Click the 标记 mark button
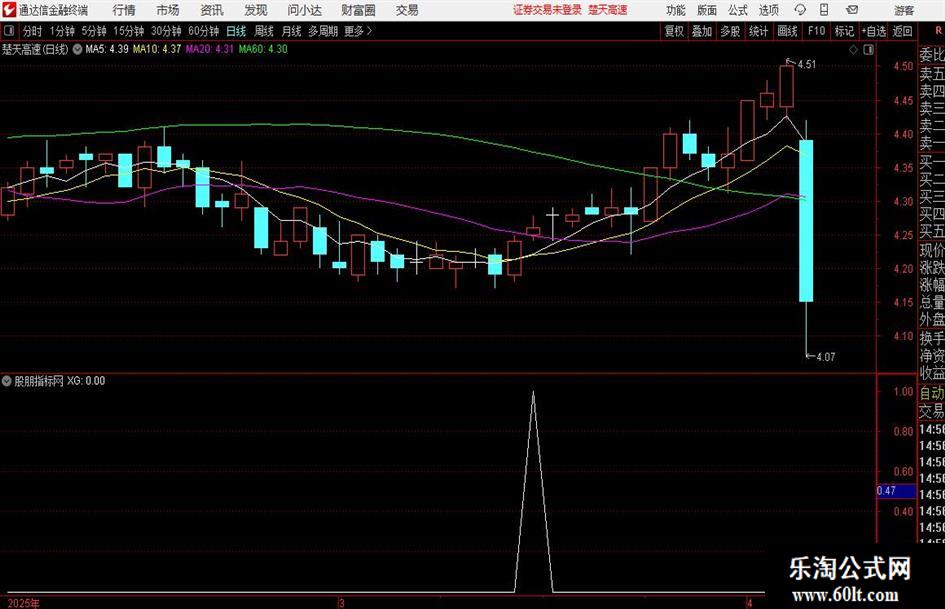Image resolution: width=945 pixels, height=609 pixels. 844,31
